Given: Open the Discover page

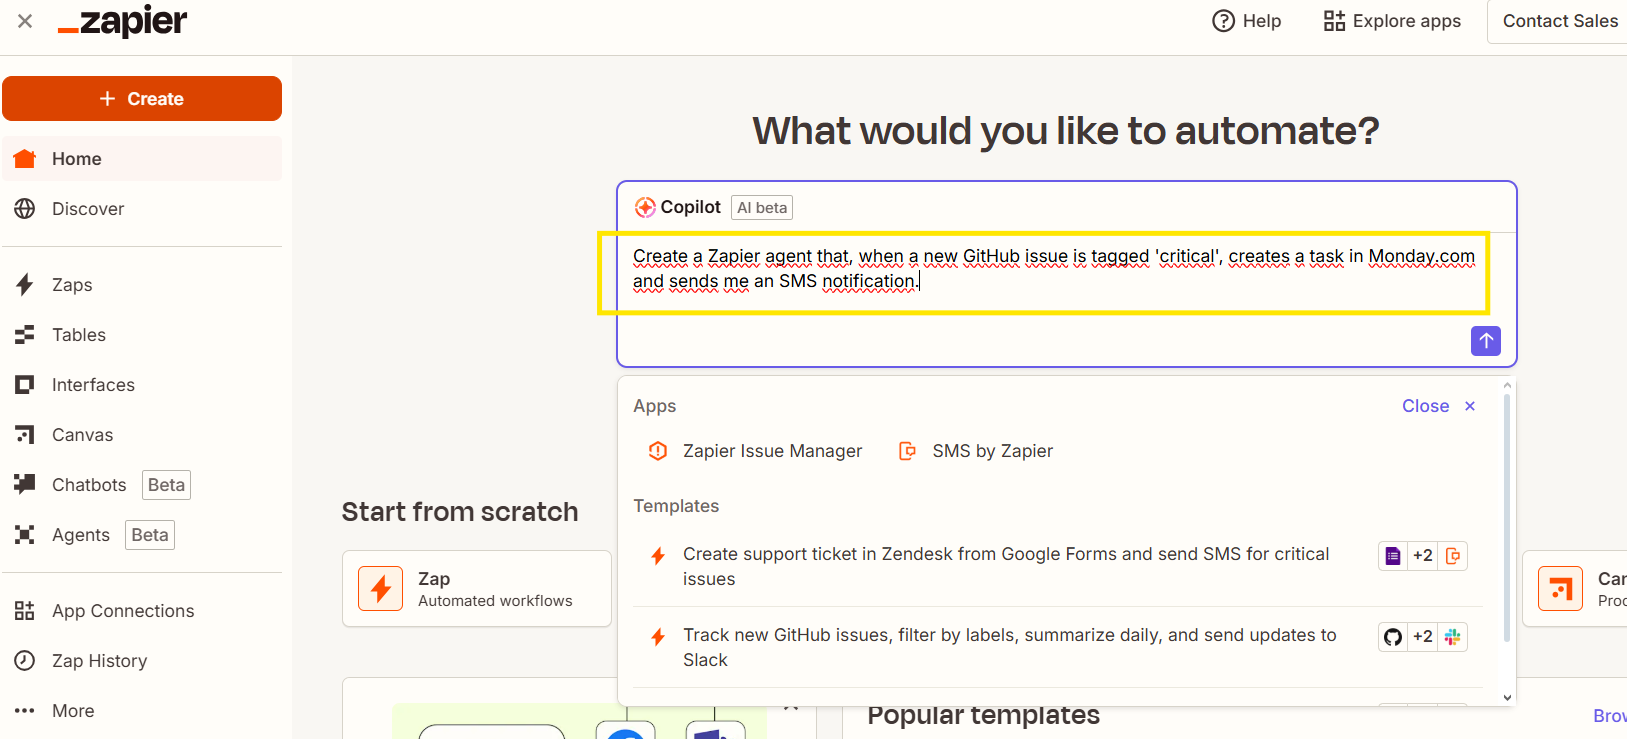Looking at the screenshot, I should pos(88,208).
